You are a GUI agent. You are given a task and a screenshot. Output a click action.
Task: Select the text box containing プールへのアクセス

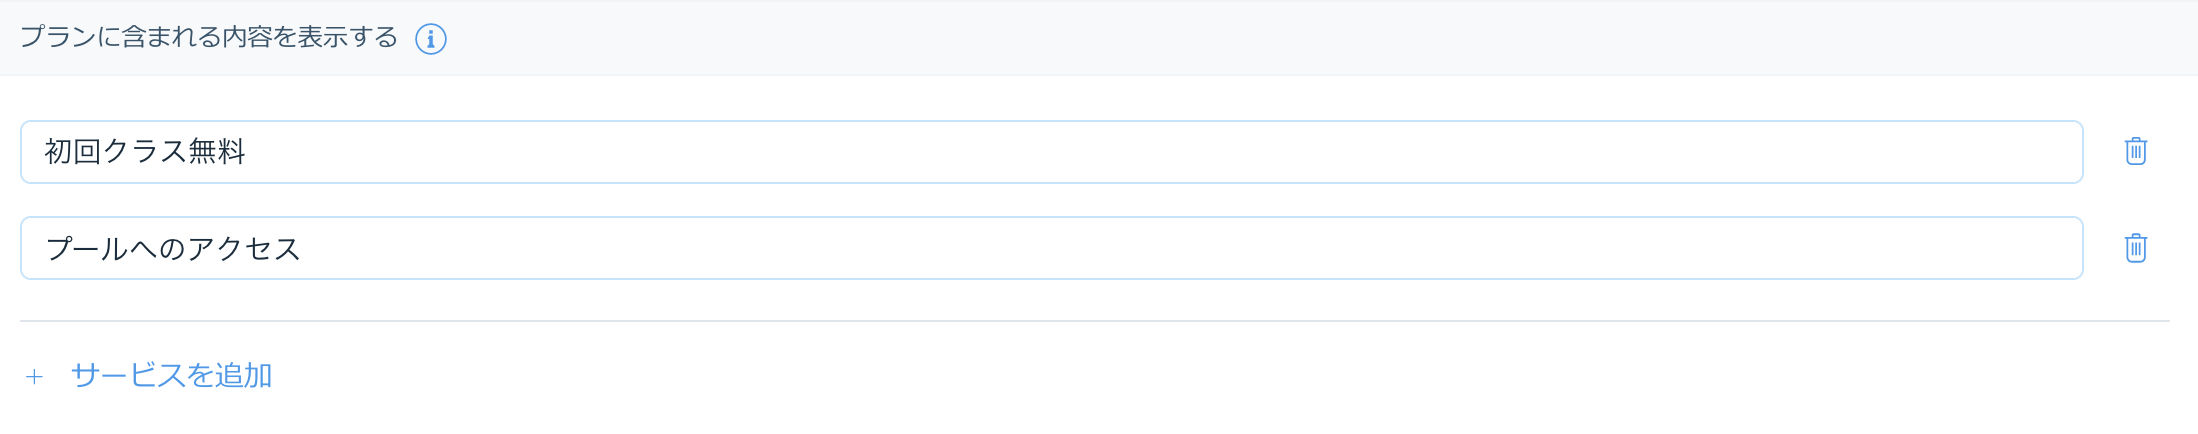point(1050,248)
